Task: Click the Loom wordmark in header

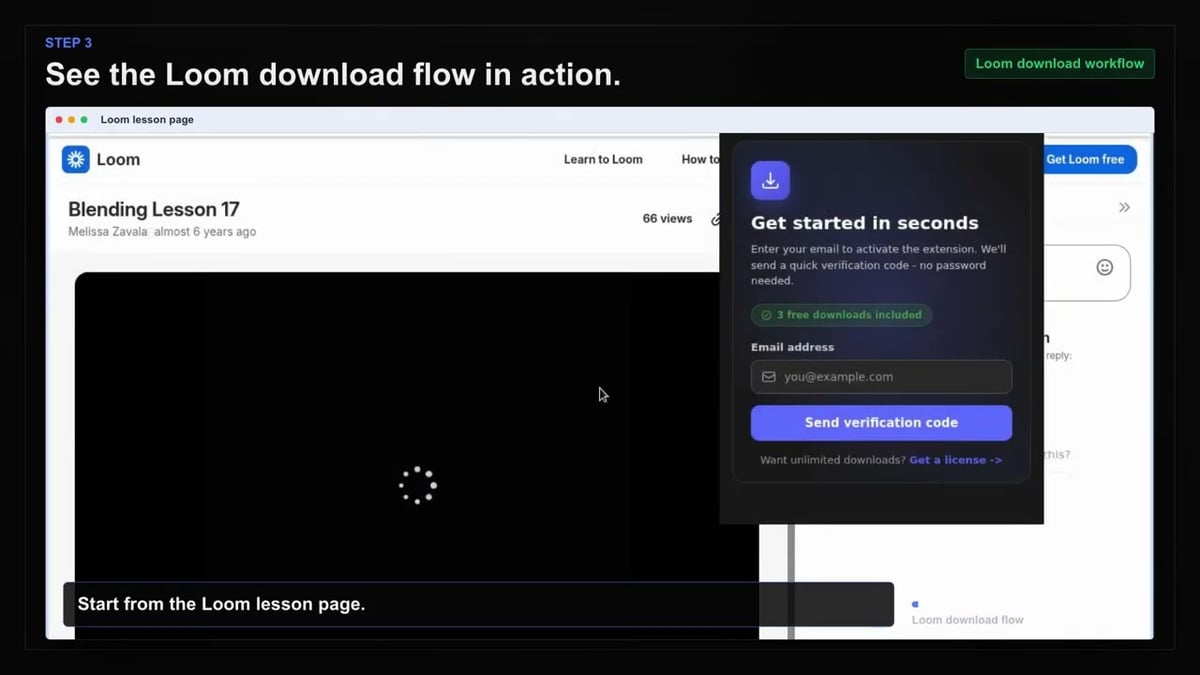Action: pyautogui.click(x=118, y=159)
